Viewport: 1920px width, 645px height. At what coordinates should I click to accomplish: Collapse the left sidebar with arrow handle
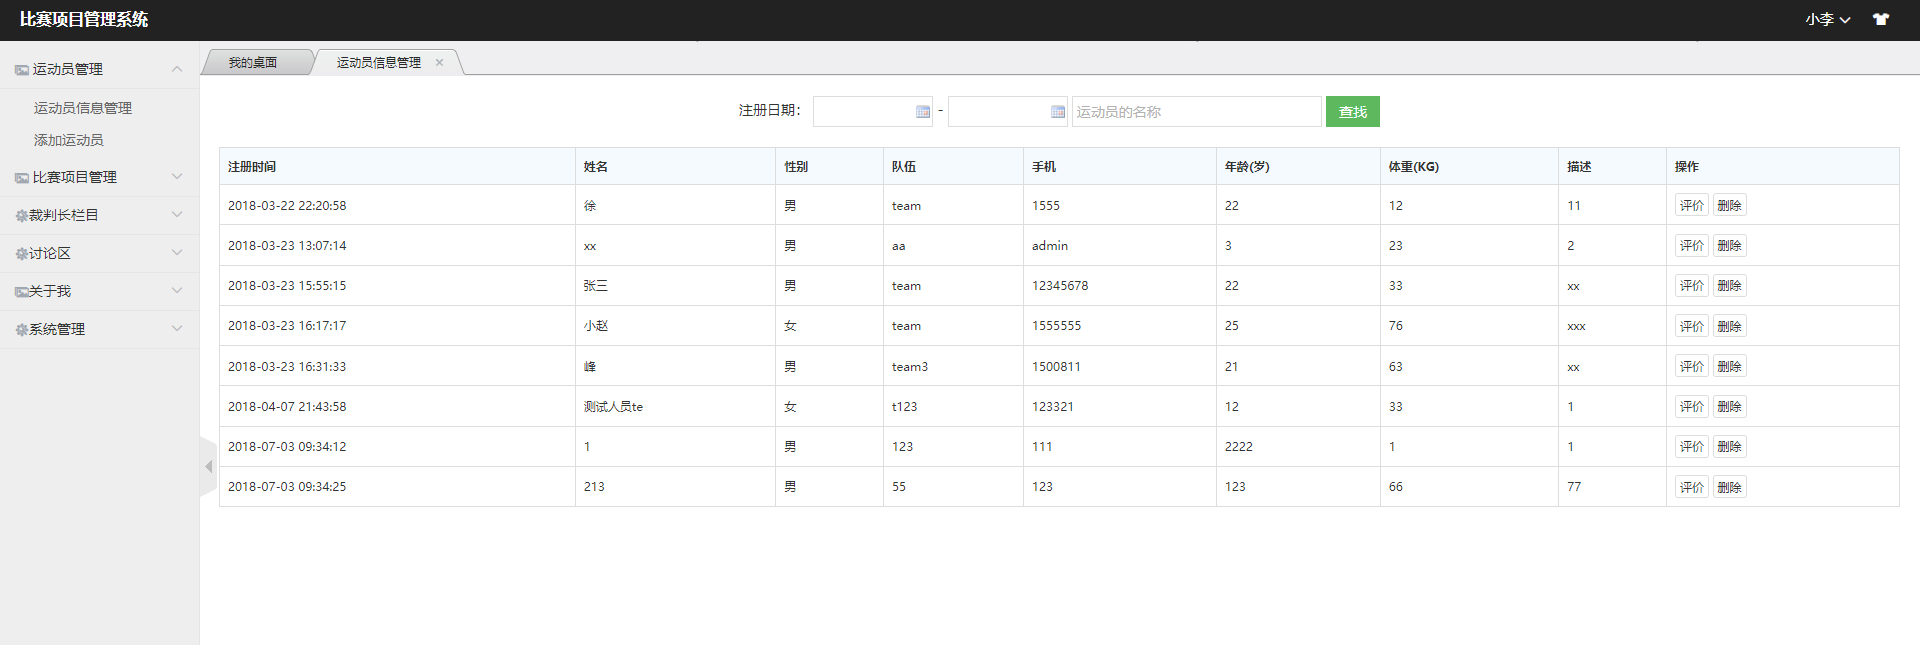click(x=208, y=466)
